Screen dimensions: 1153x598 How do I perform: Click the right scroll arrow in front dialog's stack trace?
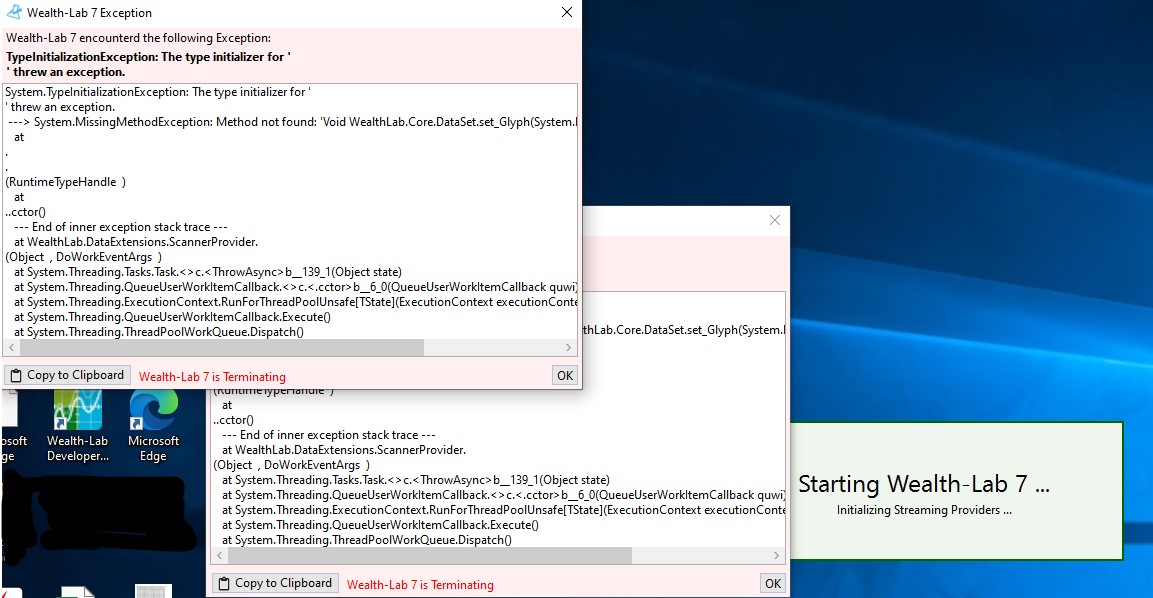pos(568,347)
